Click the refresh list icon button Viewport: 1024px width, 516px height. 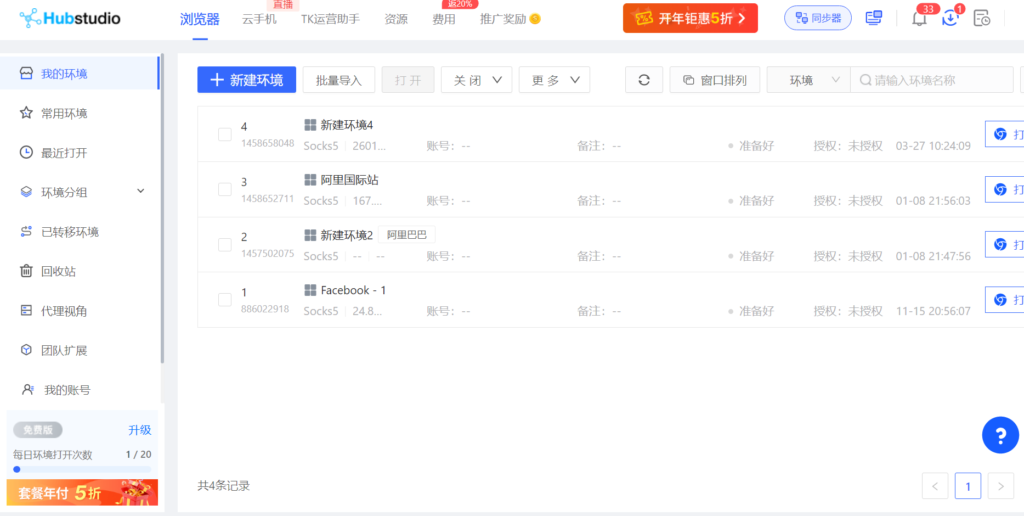(x=644, y=80)
